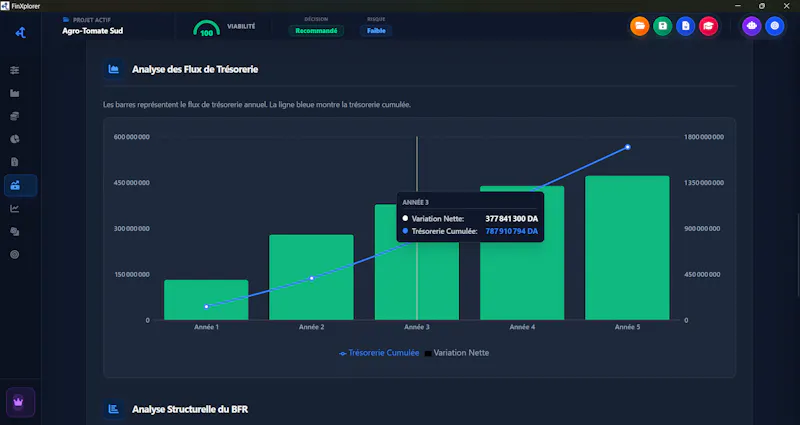The image size is (800, 425).
Task: Click the Année 4 axis label
Action: click(x=522, y=328)
